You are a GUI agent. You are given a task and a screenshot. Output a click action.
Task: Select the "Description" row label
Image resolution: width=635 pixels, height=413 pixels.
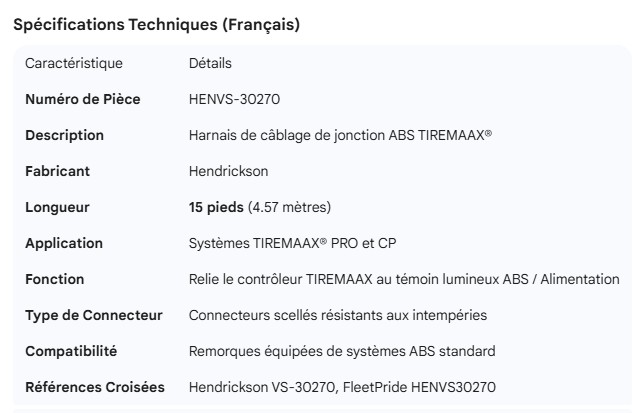tap(64, 136)
